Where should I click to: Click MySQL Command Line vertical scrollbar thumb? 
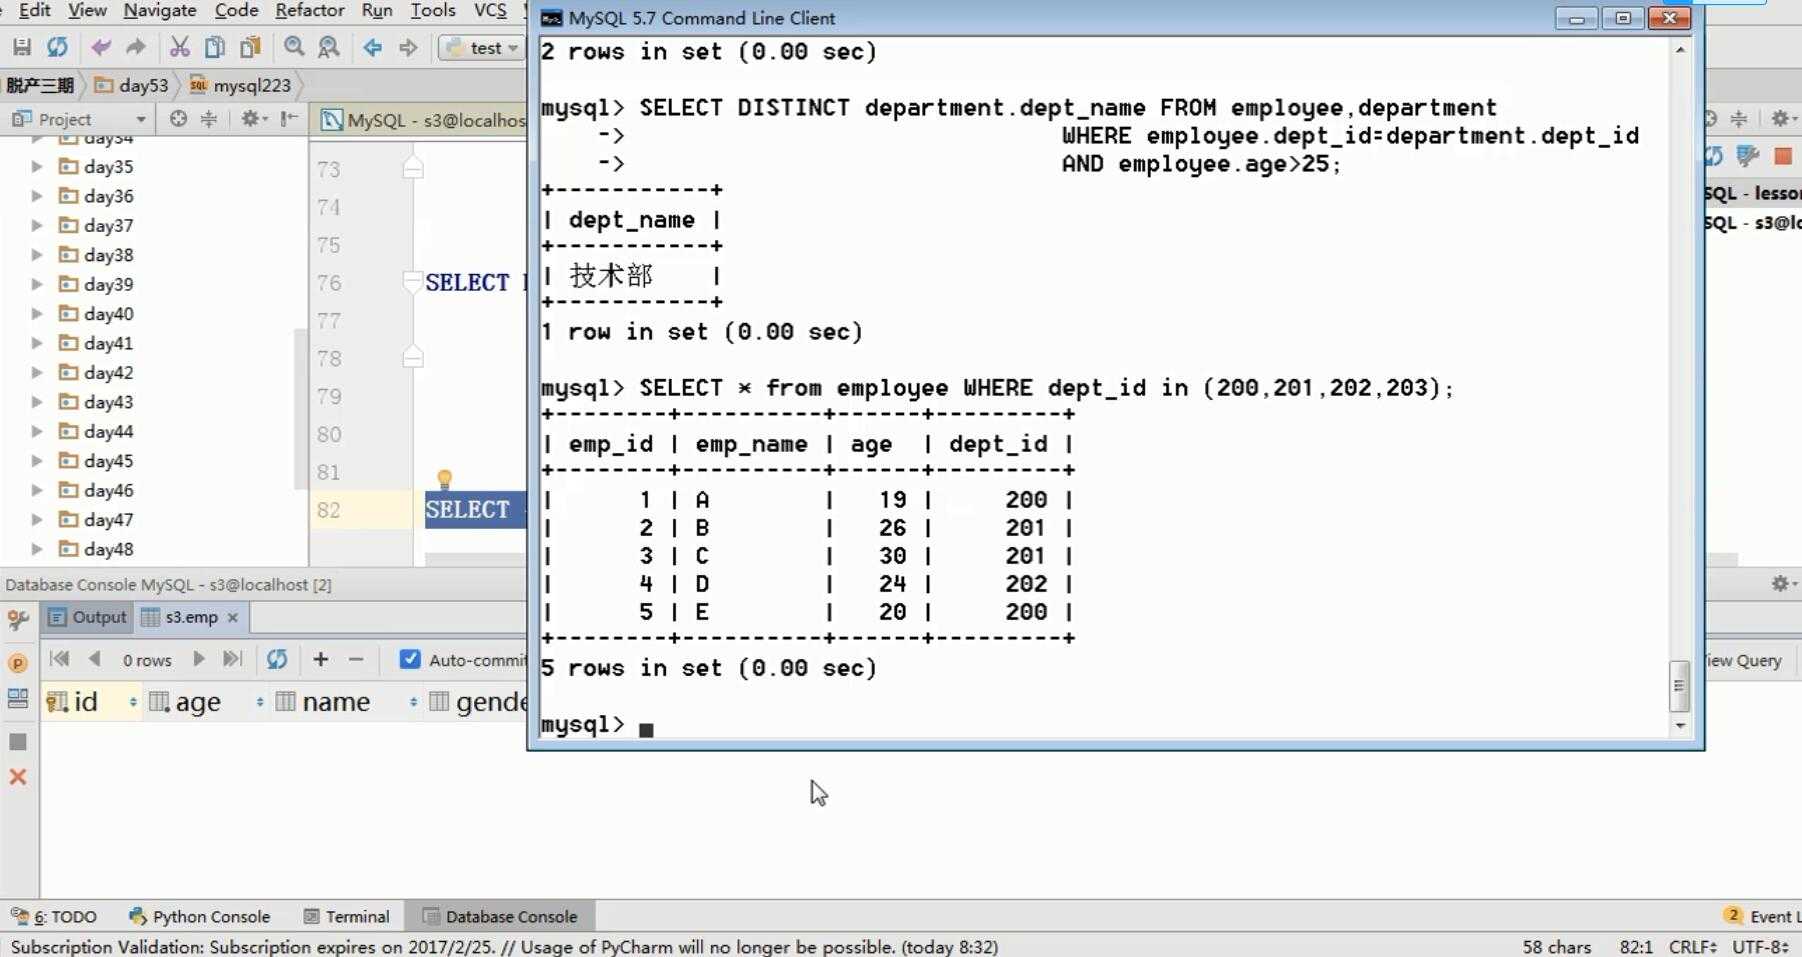coord(1679,686)
